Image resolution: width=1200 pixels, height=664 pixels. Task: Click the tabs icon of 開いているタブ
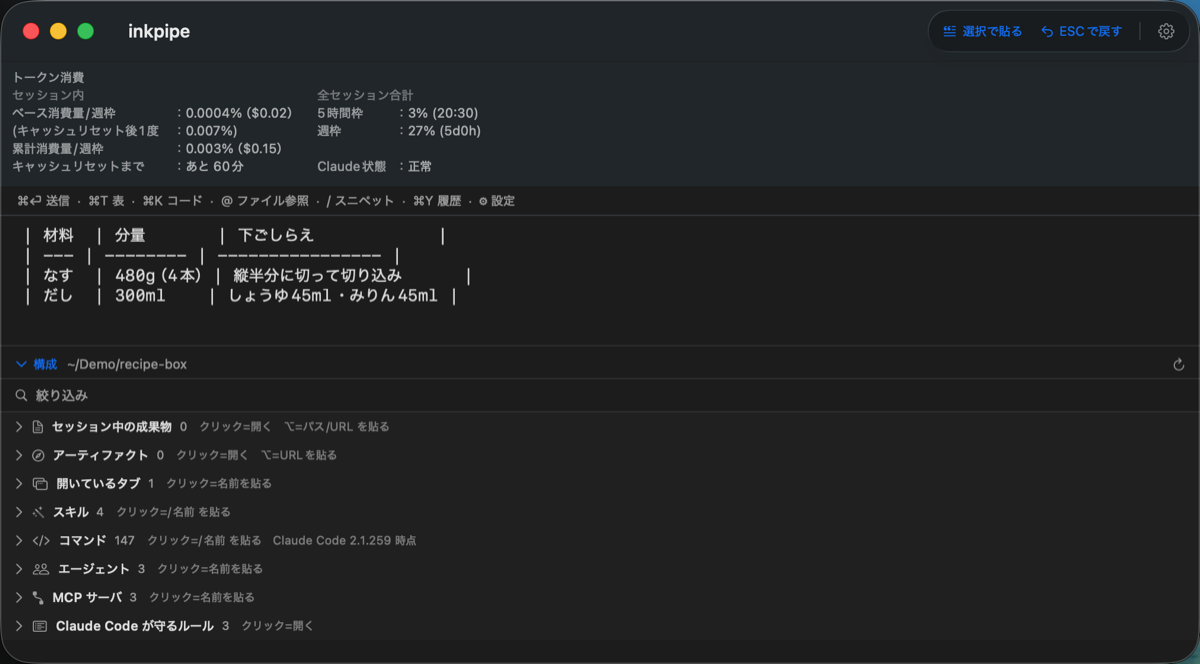pos(40,483)
